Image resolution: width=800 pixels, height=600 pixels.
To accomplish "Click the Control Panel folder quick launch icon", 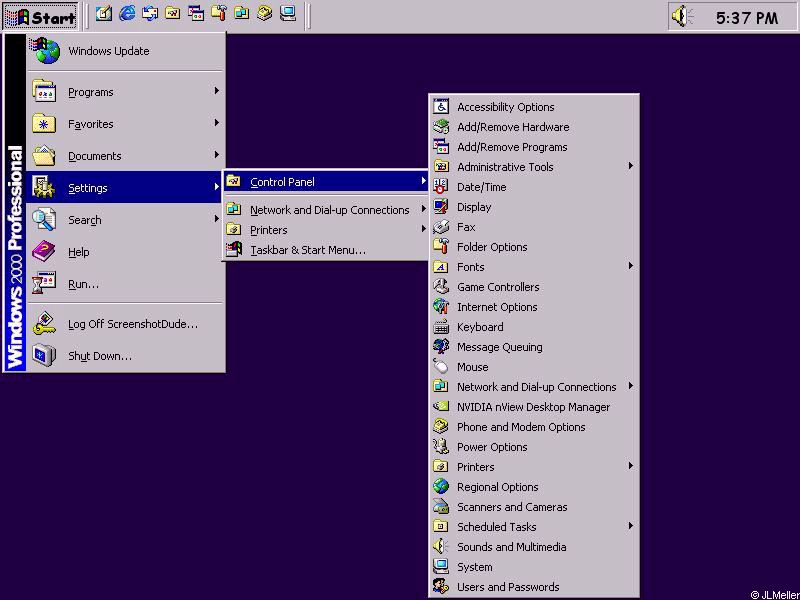I will point(173,14).
